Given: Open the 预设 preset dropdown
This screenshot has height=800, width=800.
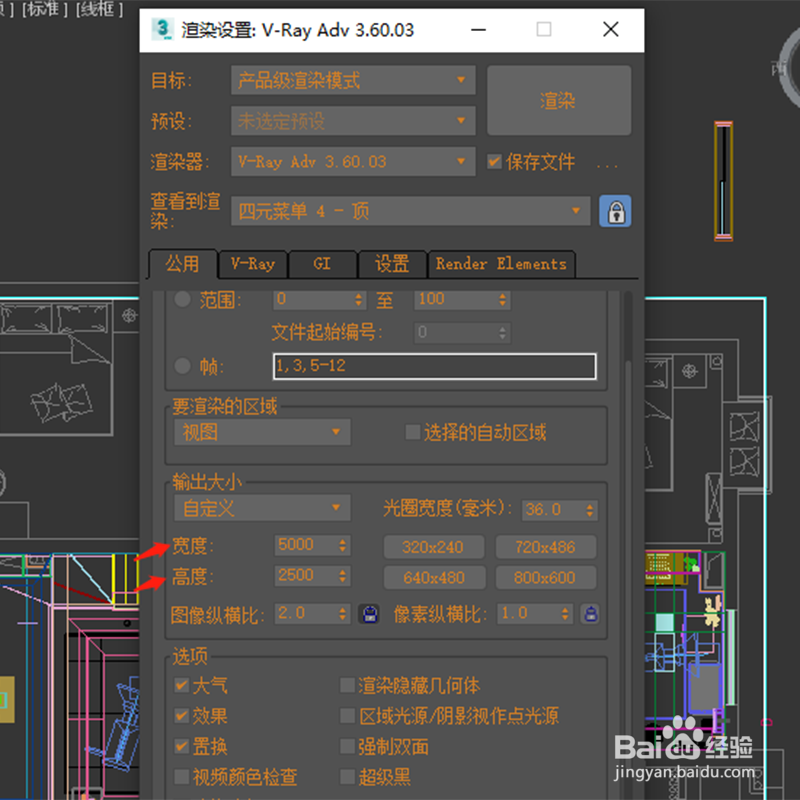Looking at the screenshot, I should [x=353, y=121].
